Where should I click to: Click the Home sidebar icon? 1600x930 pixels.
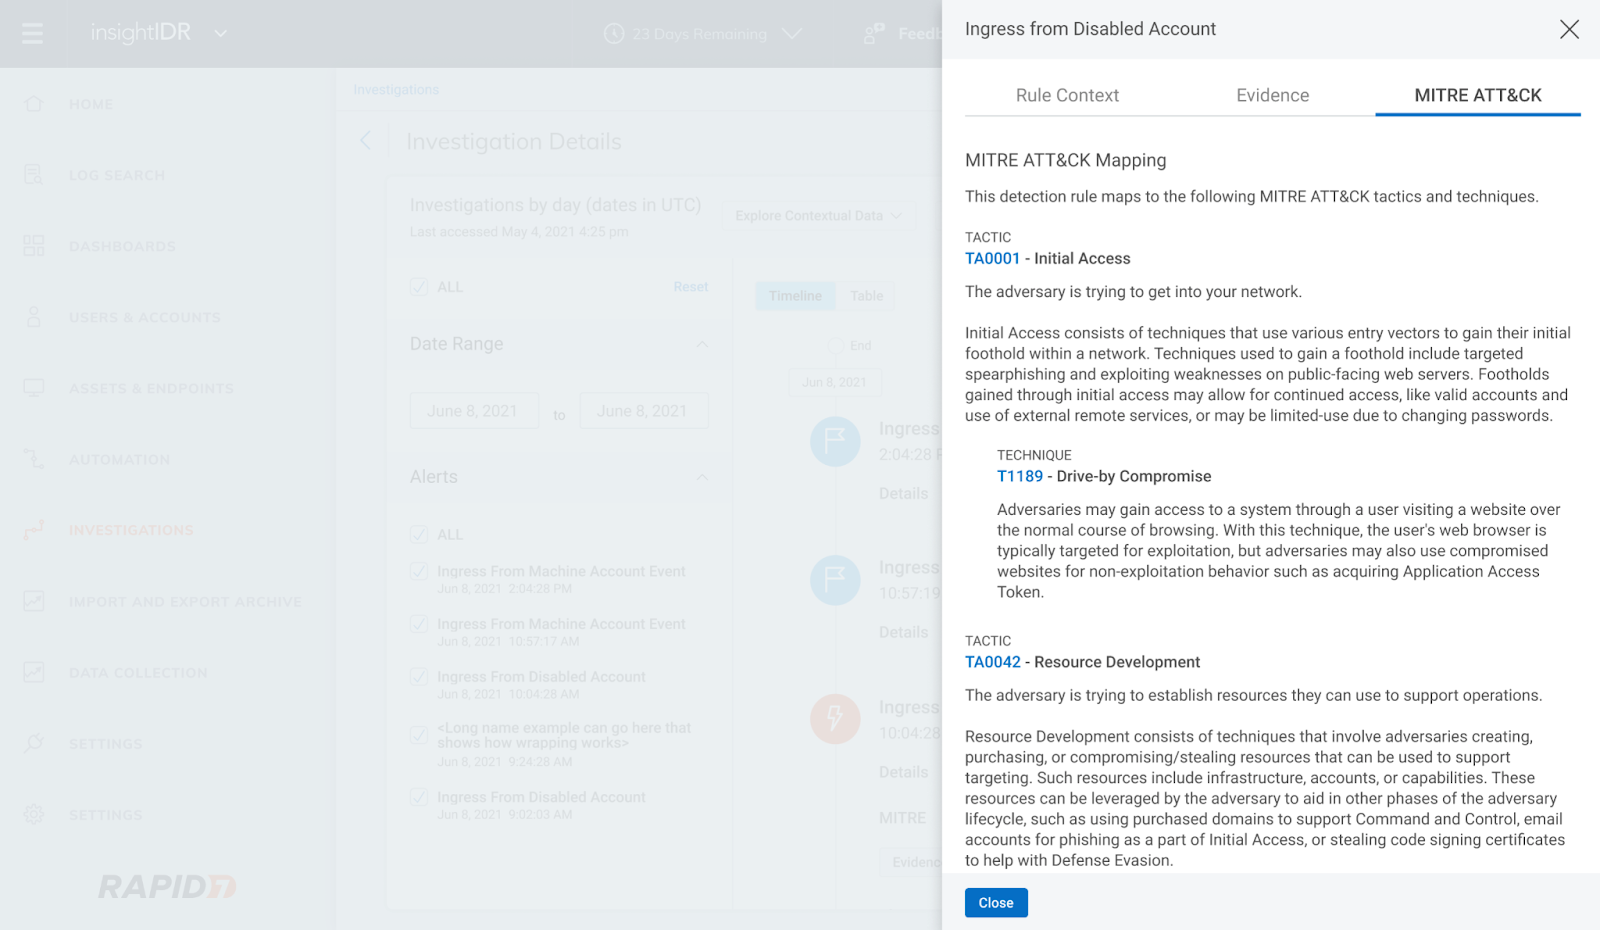34,104
